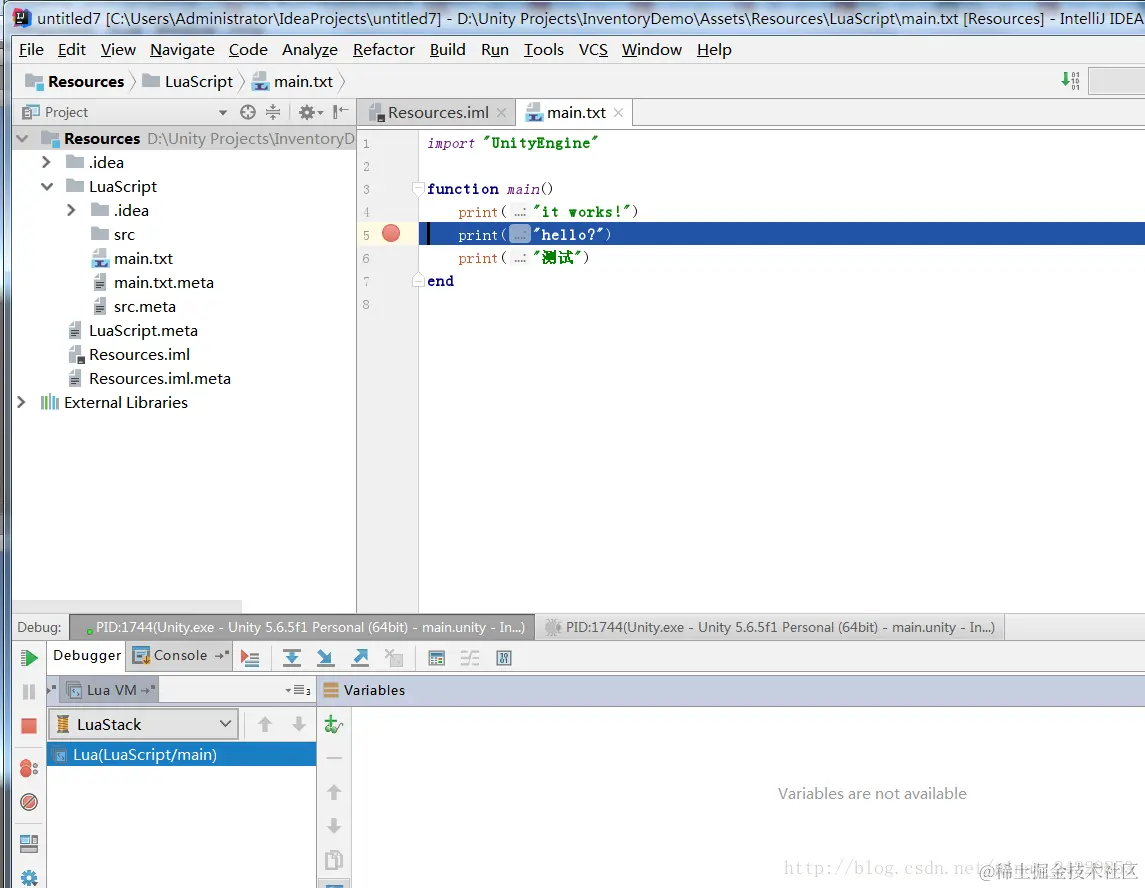Select first PID:1744 debug session tab
The image size is (1145, 888).
302,627
